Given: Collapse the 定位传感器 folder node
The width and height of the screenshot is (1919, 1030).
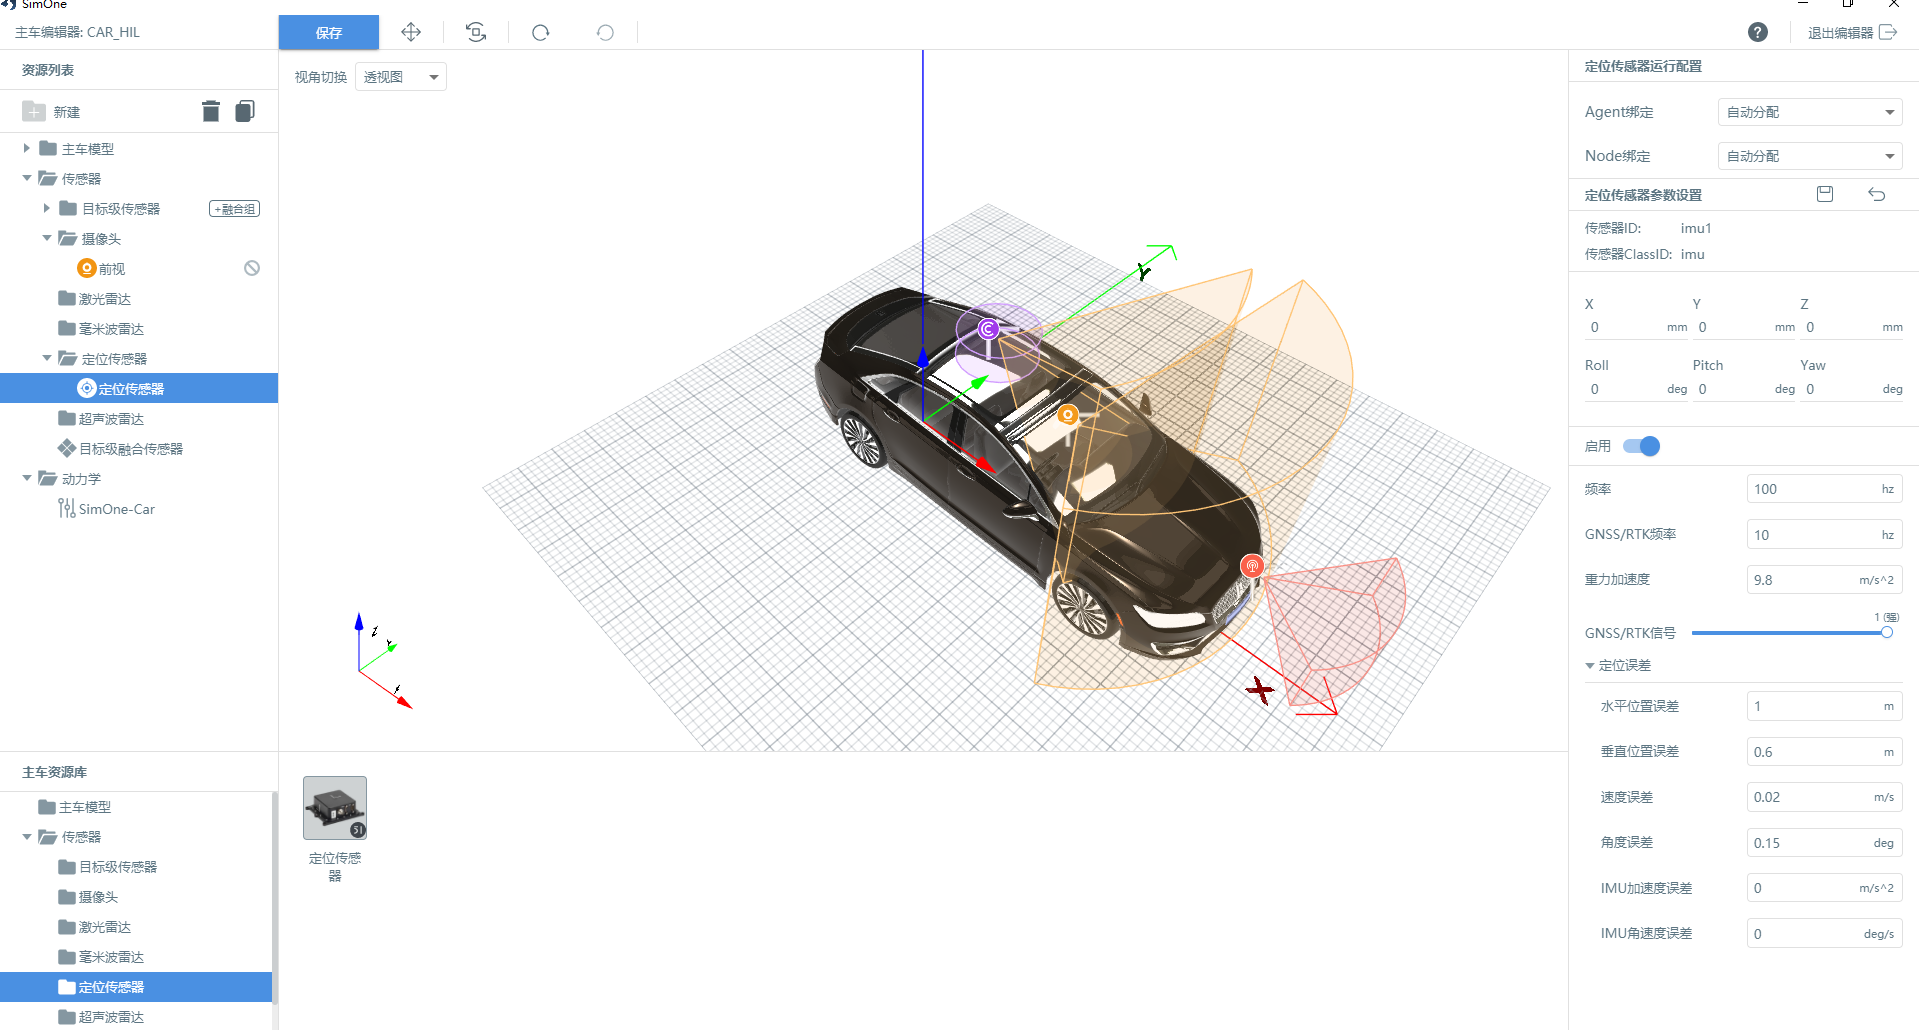Looking at the screenshot, I should tap(46, 358).
